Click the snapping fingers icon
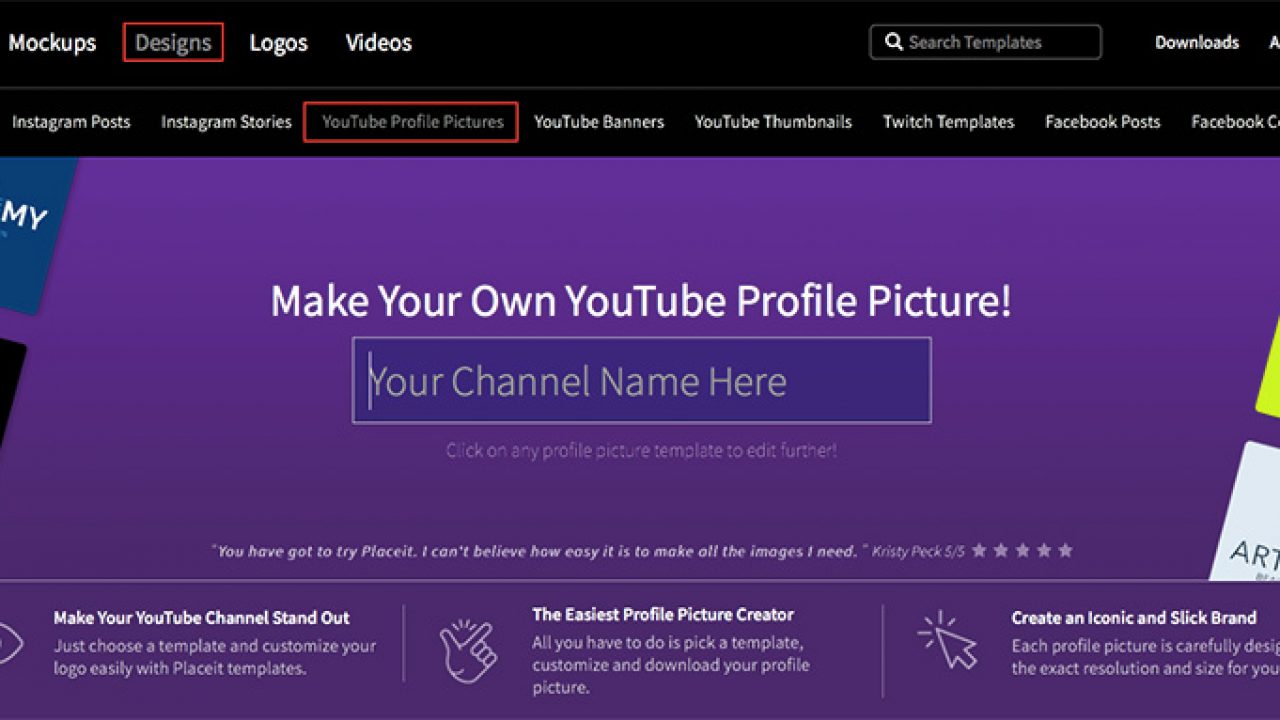 click(468, 650)
